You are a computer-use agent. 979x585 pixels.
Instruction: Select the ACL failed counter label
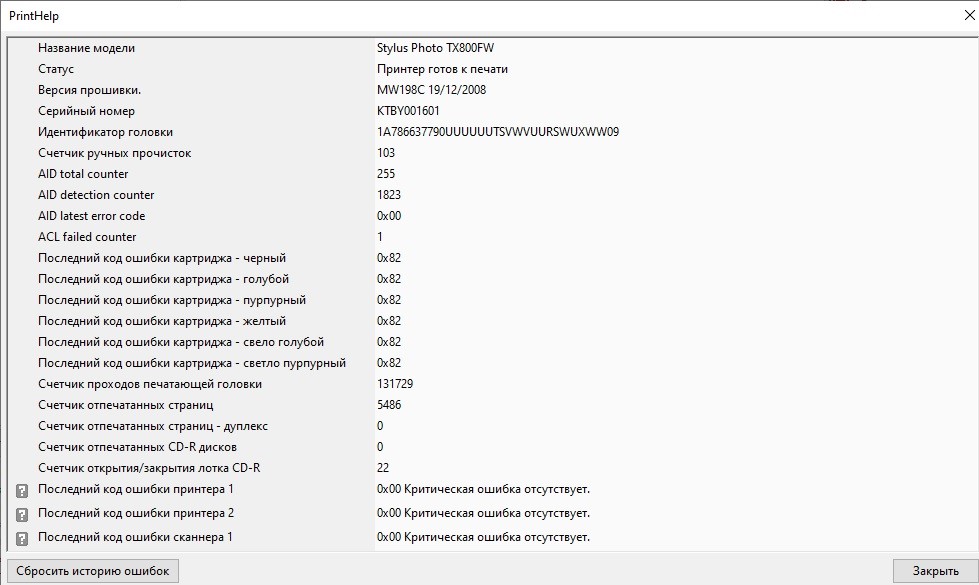(x=87, y=237)
